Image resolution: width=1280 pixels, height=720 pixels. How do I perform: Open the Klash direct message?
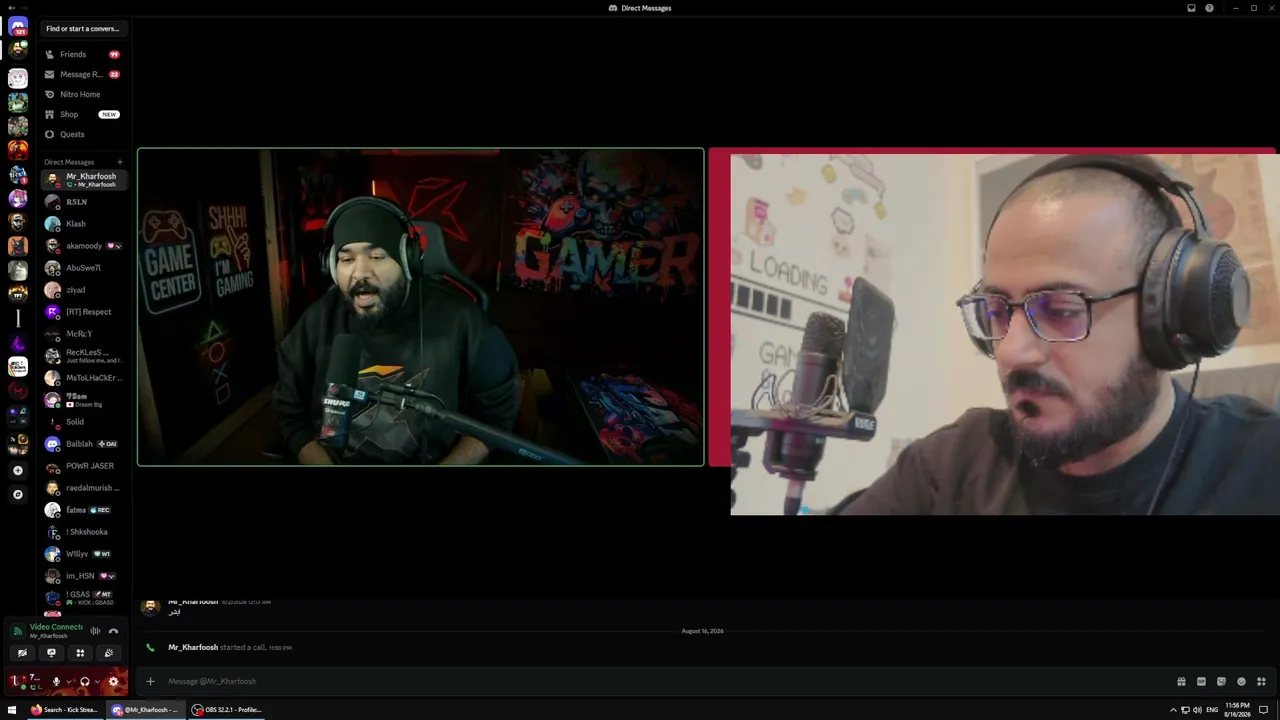84,224
